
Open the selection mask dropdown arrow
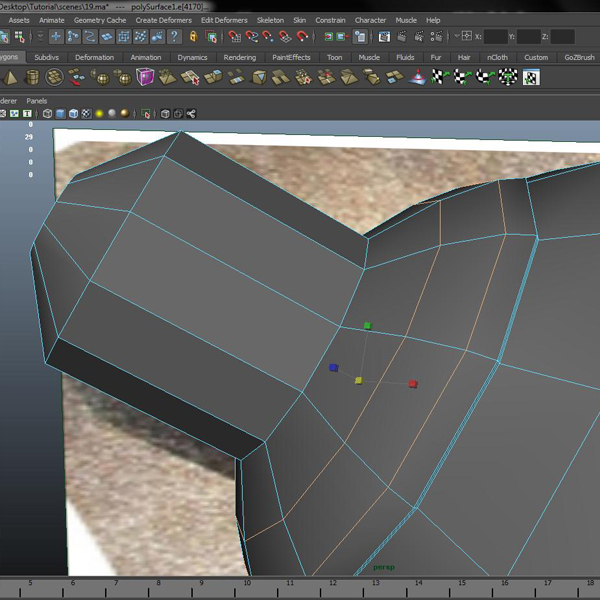pyautogui.click(x=40, y=36)
